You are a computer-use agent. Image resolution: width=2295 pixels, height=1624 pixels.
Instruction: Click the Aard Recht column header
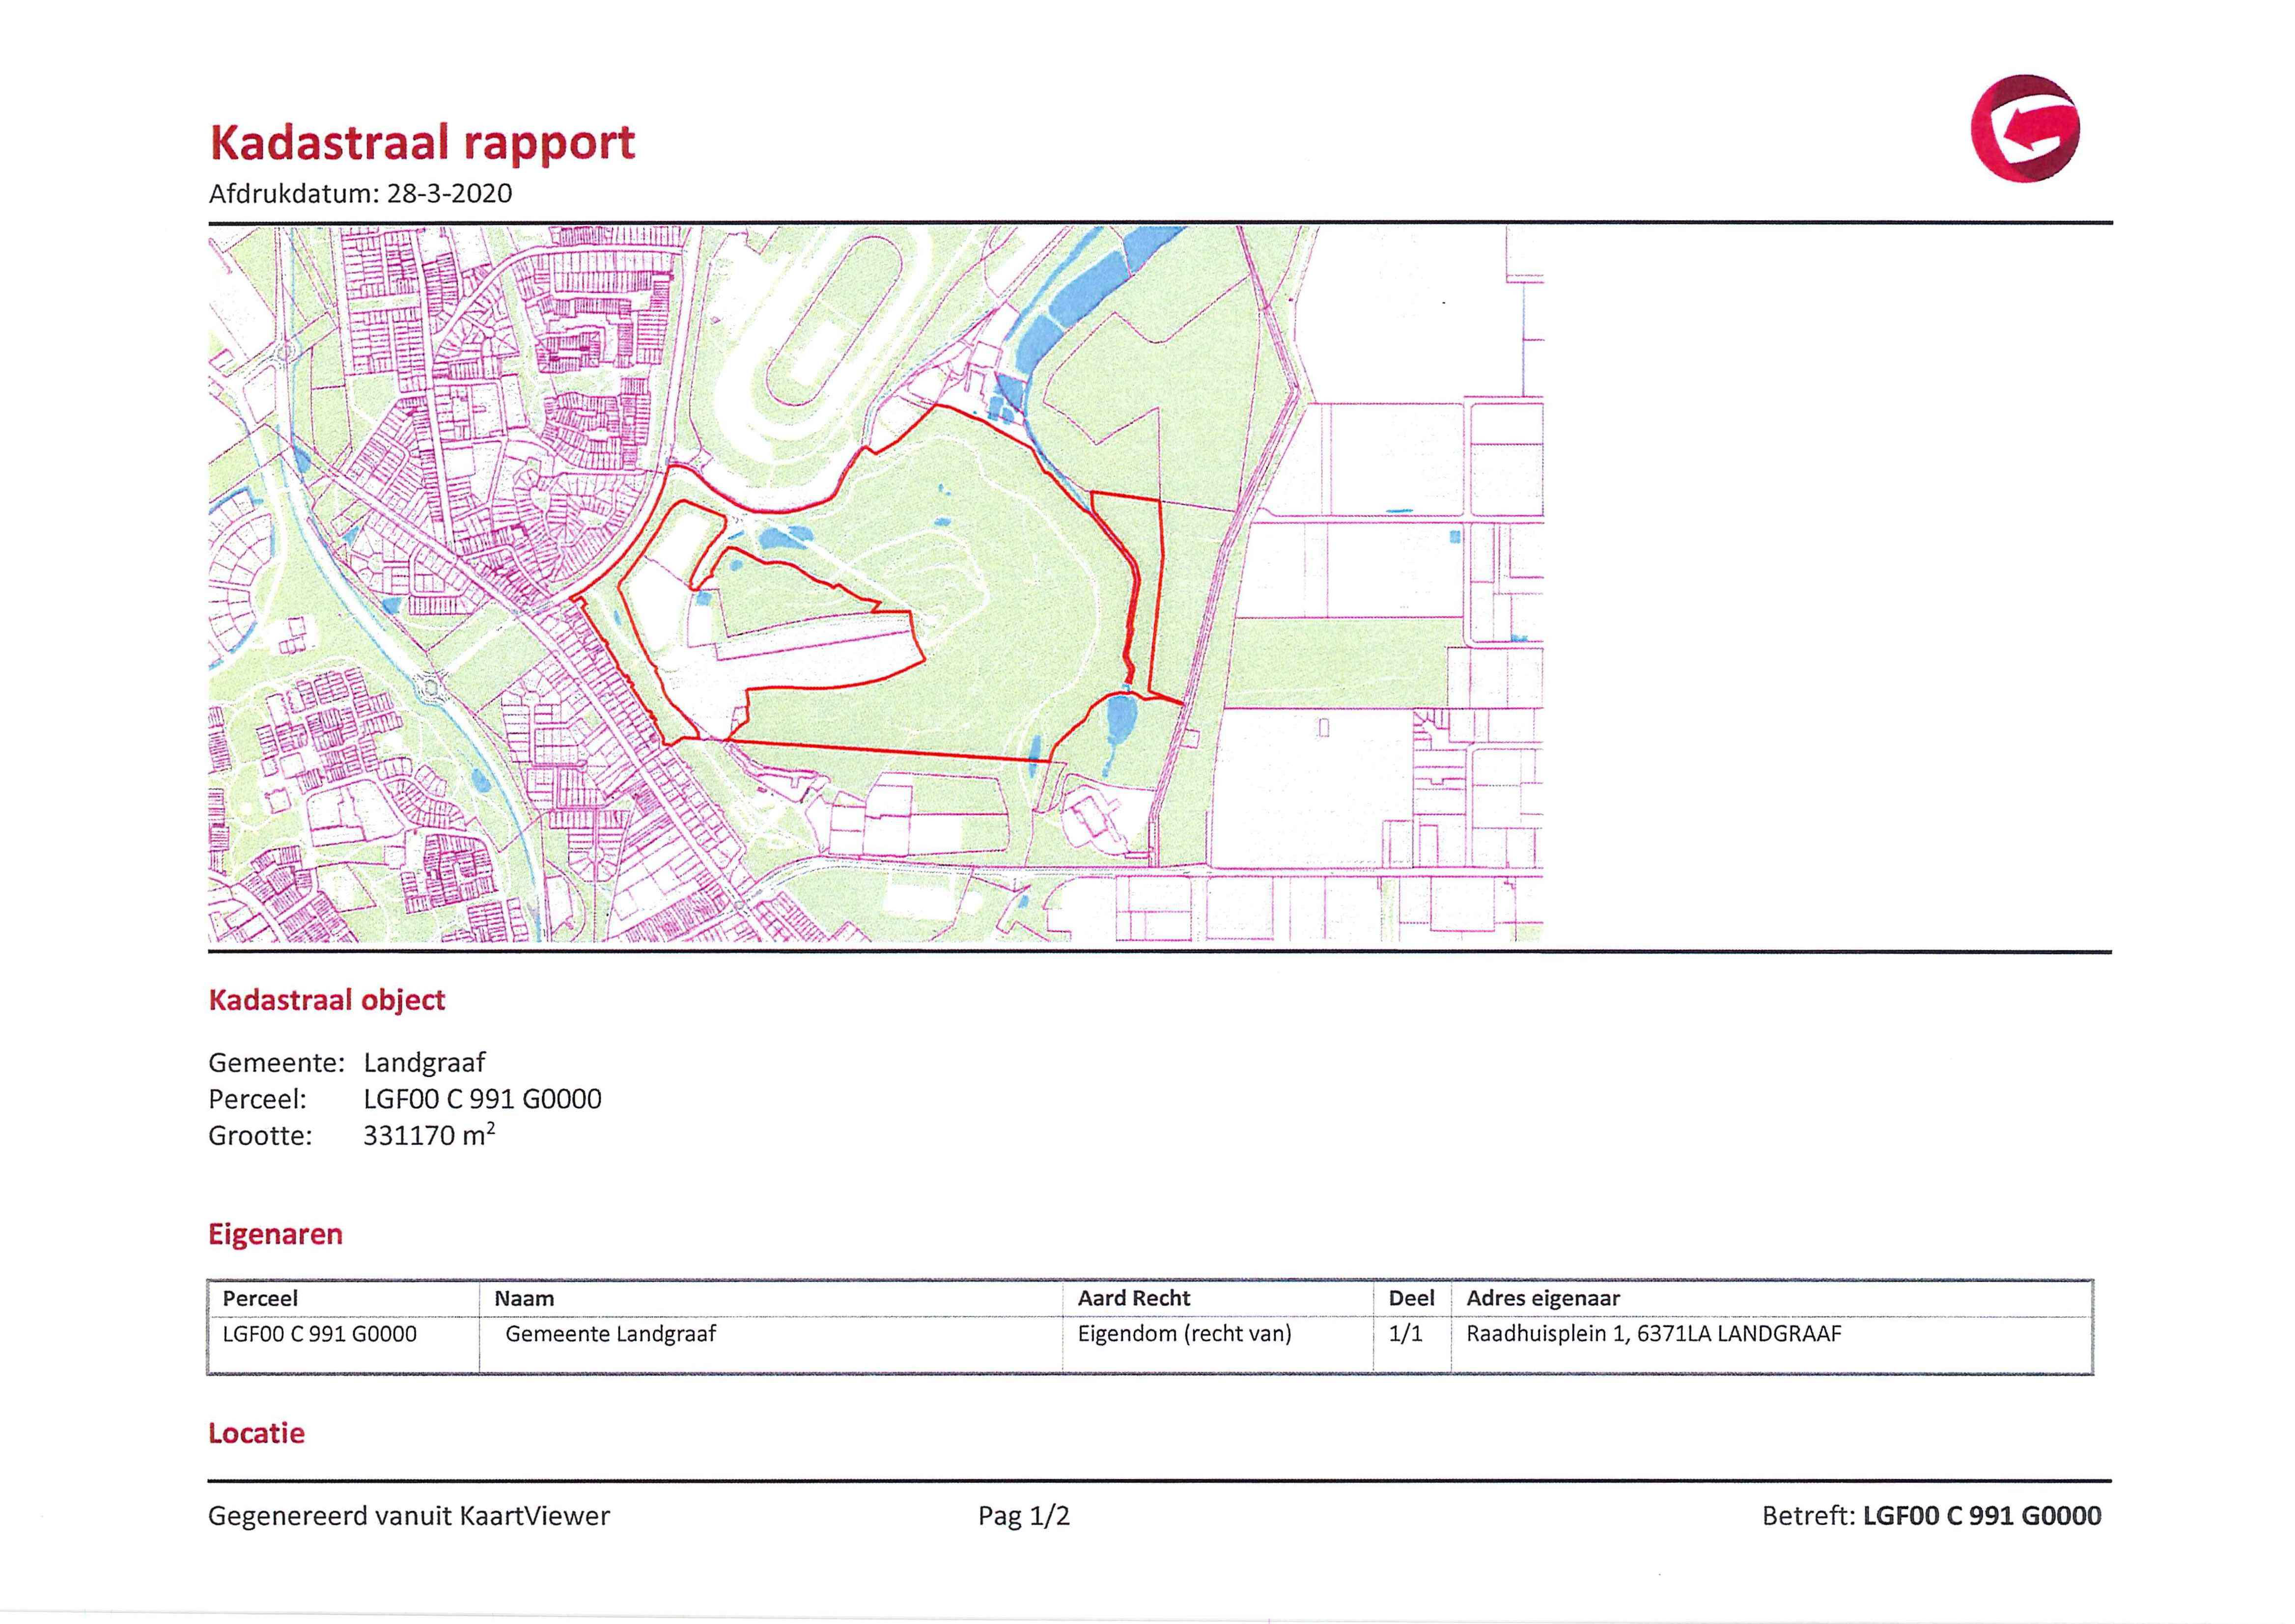(x=1134, y=1298)
